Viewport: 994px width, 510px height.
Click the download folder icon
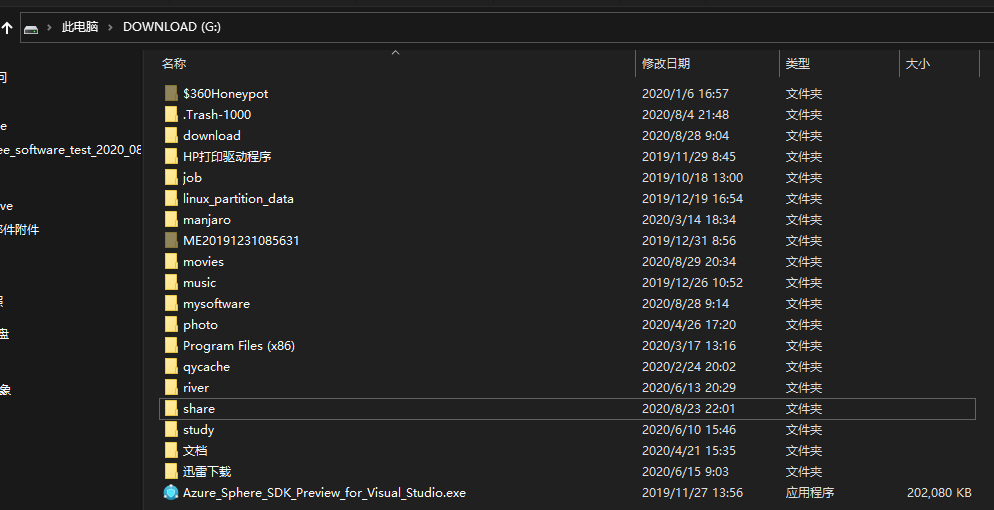pyautogui.click(x=171, y=136)
